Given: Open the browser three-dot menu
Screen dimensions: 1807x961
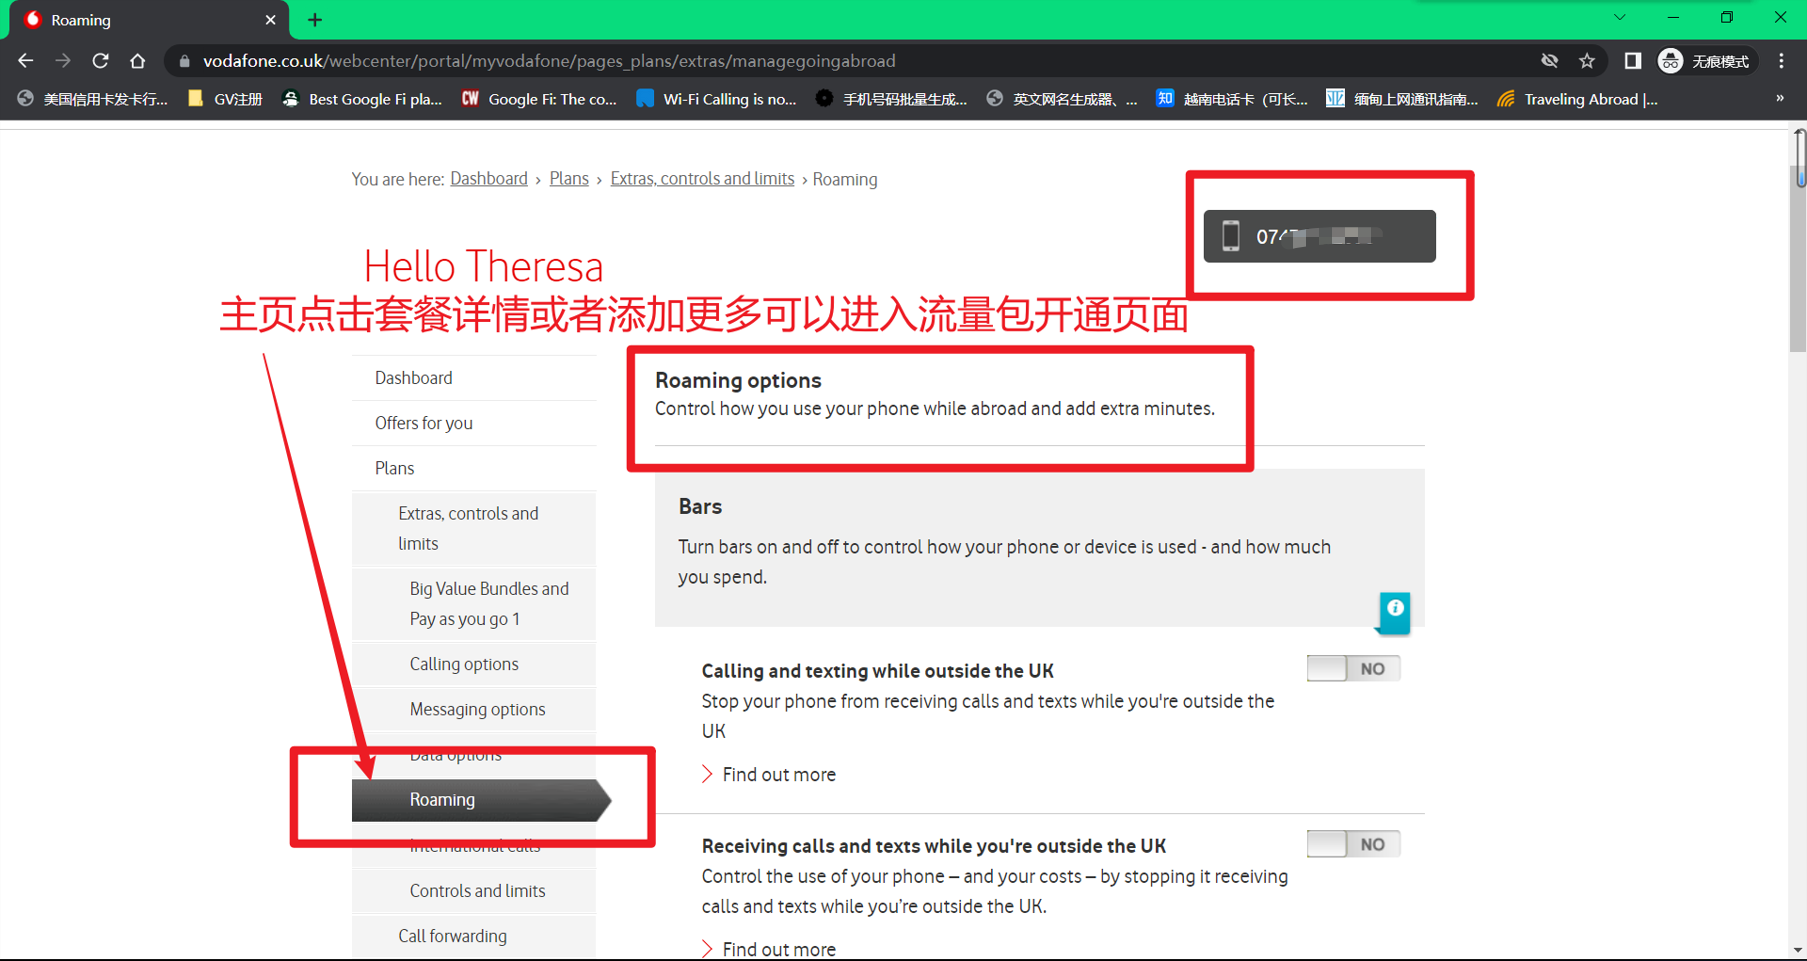Looking at the screenshot, I should (1781, 61).
